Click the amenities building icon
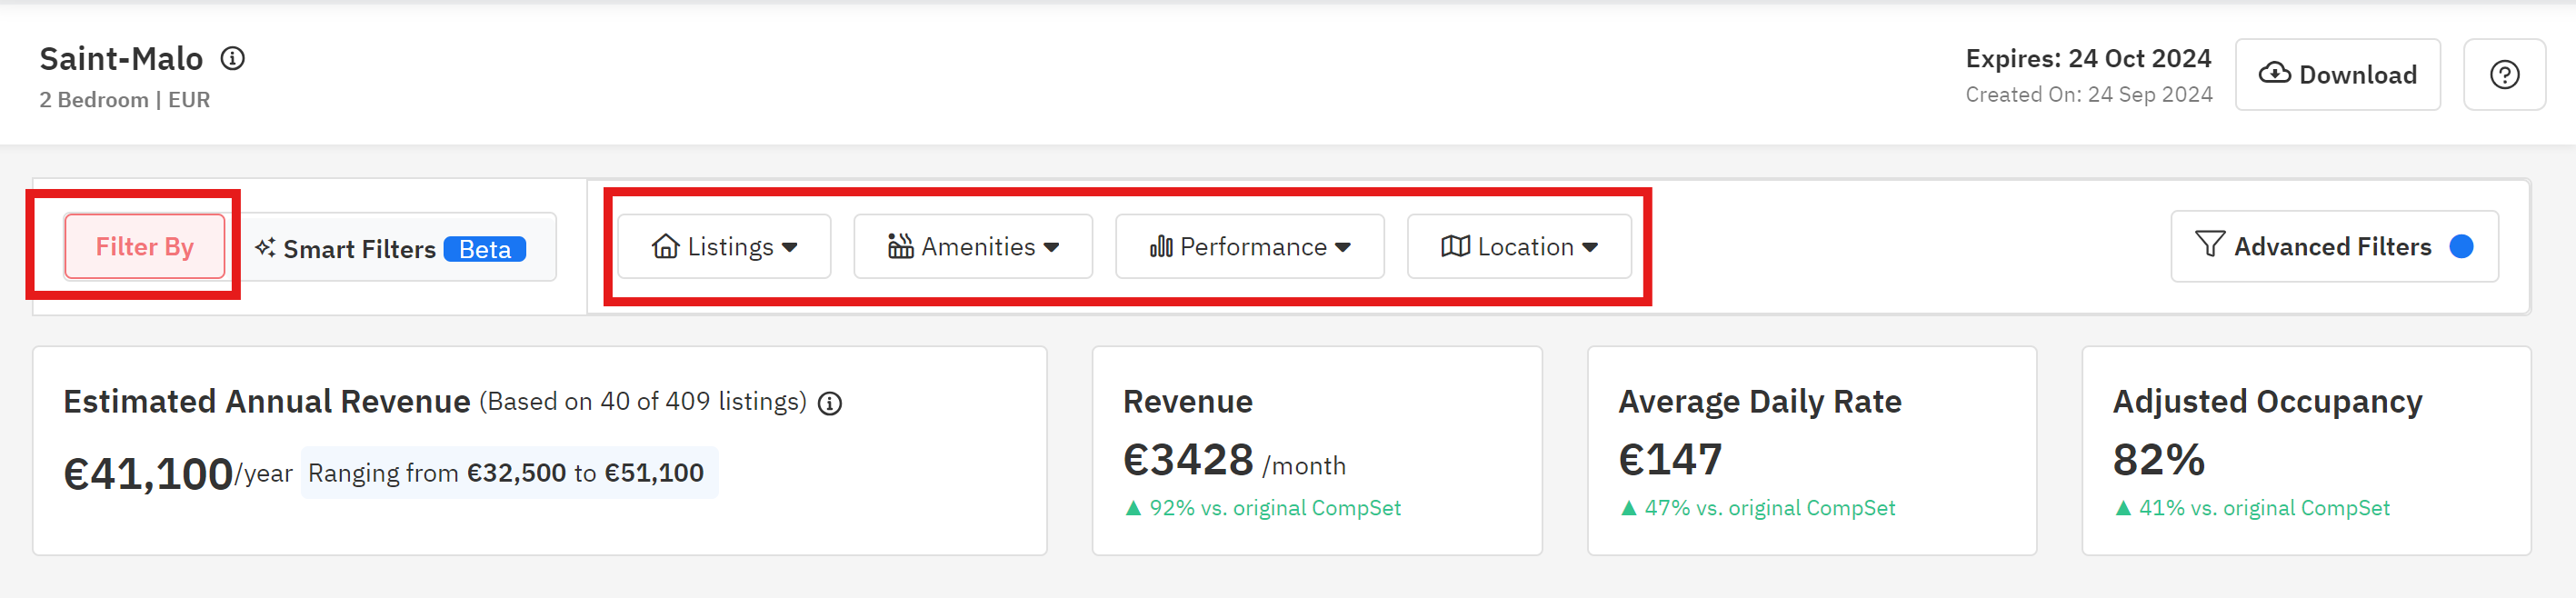Screen dimensions: 2576x598 [x=899, y=246]
